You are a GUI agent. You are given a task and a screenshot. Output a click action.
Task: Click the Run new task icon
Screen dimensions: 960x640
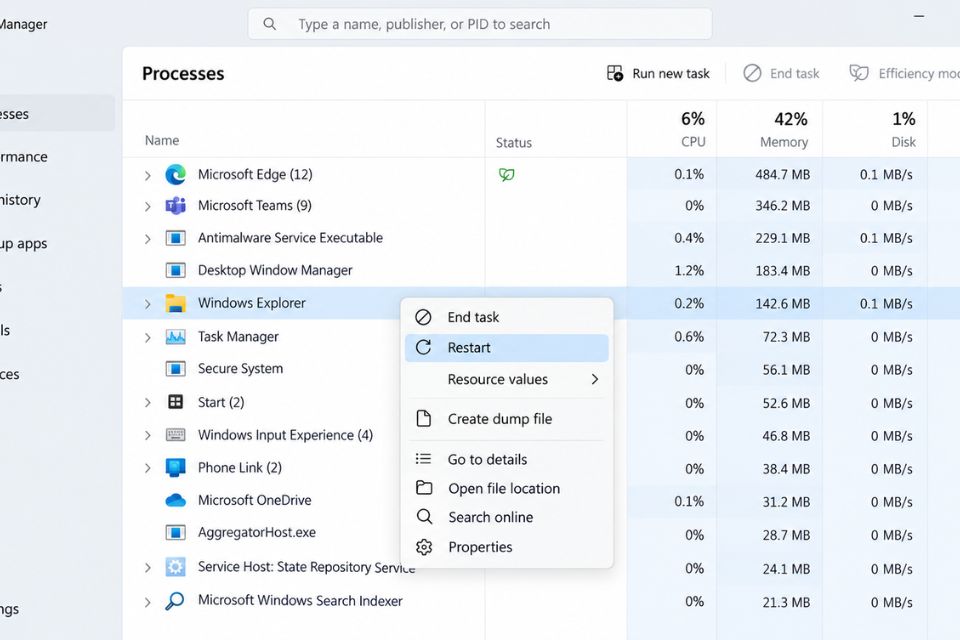coord(615,73)
